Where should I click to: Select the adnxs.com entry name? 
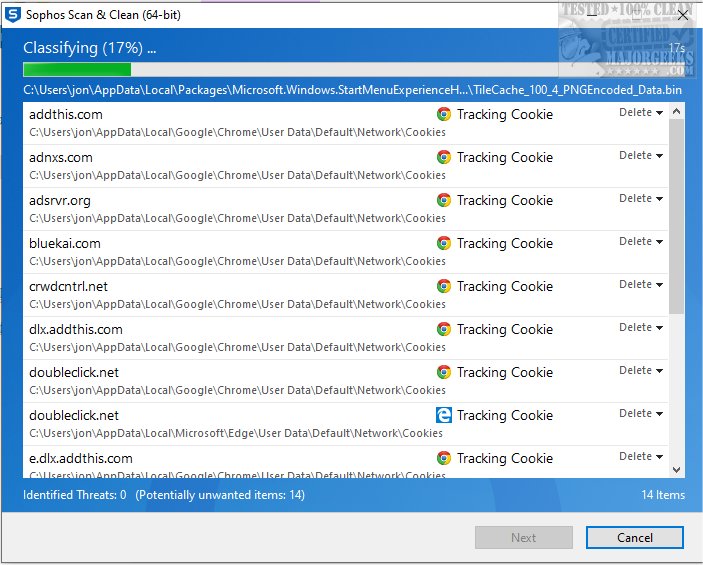coord(61,158)
